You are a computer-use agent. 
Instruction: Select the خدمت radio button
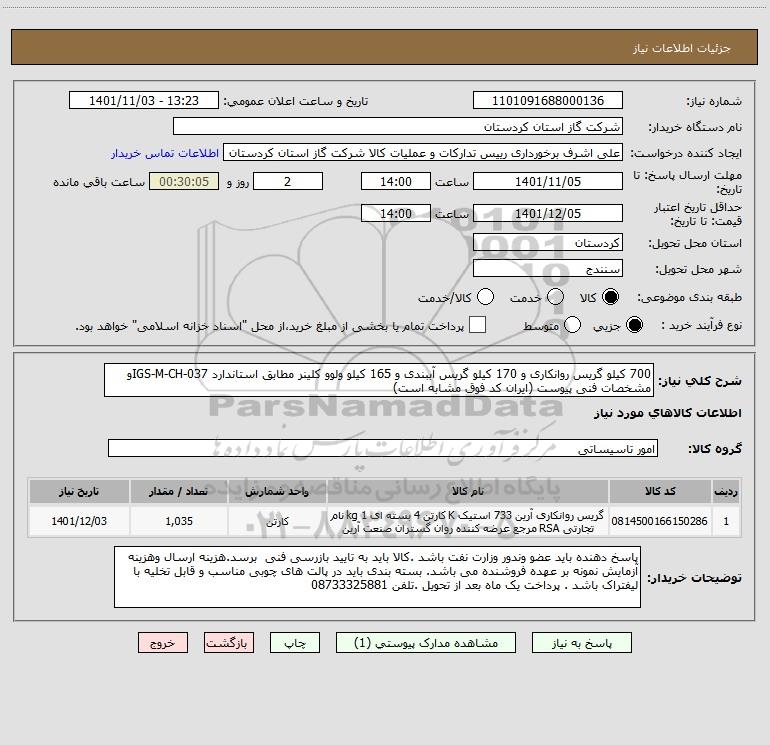point(555,297)
